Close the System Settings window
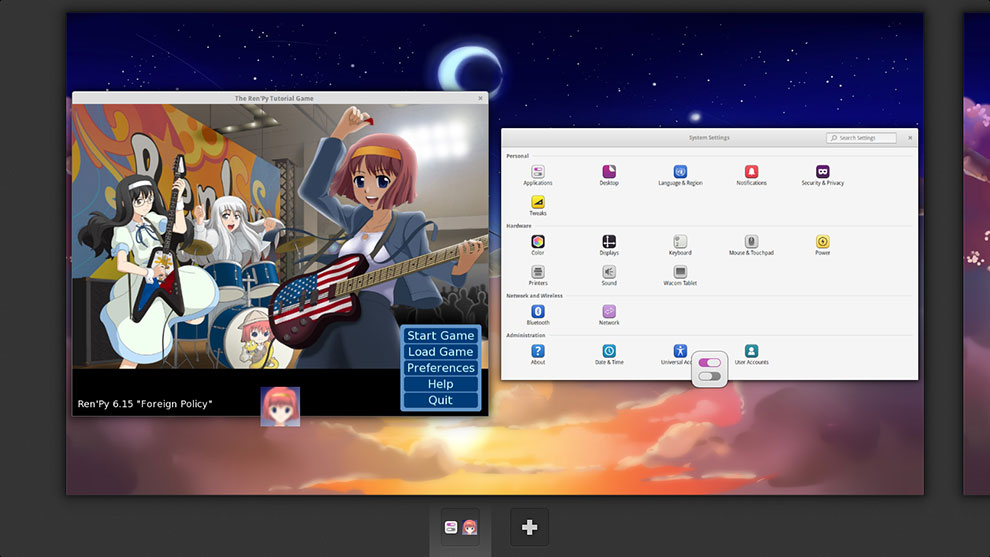 (910, 138)
